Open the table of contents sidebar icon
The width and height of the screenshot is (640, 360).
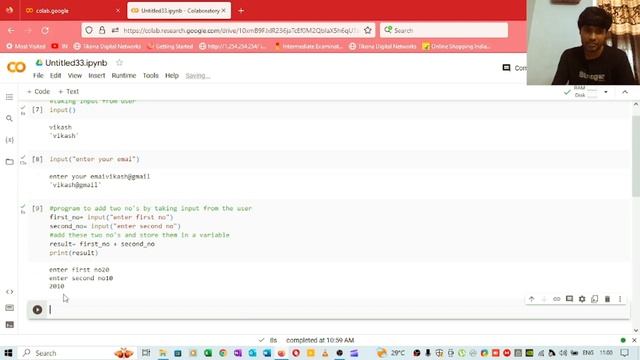pyautogui.click(x=9, y=97)
